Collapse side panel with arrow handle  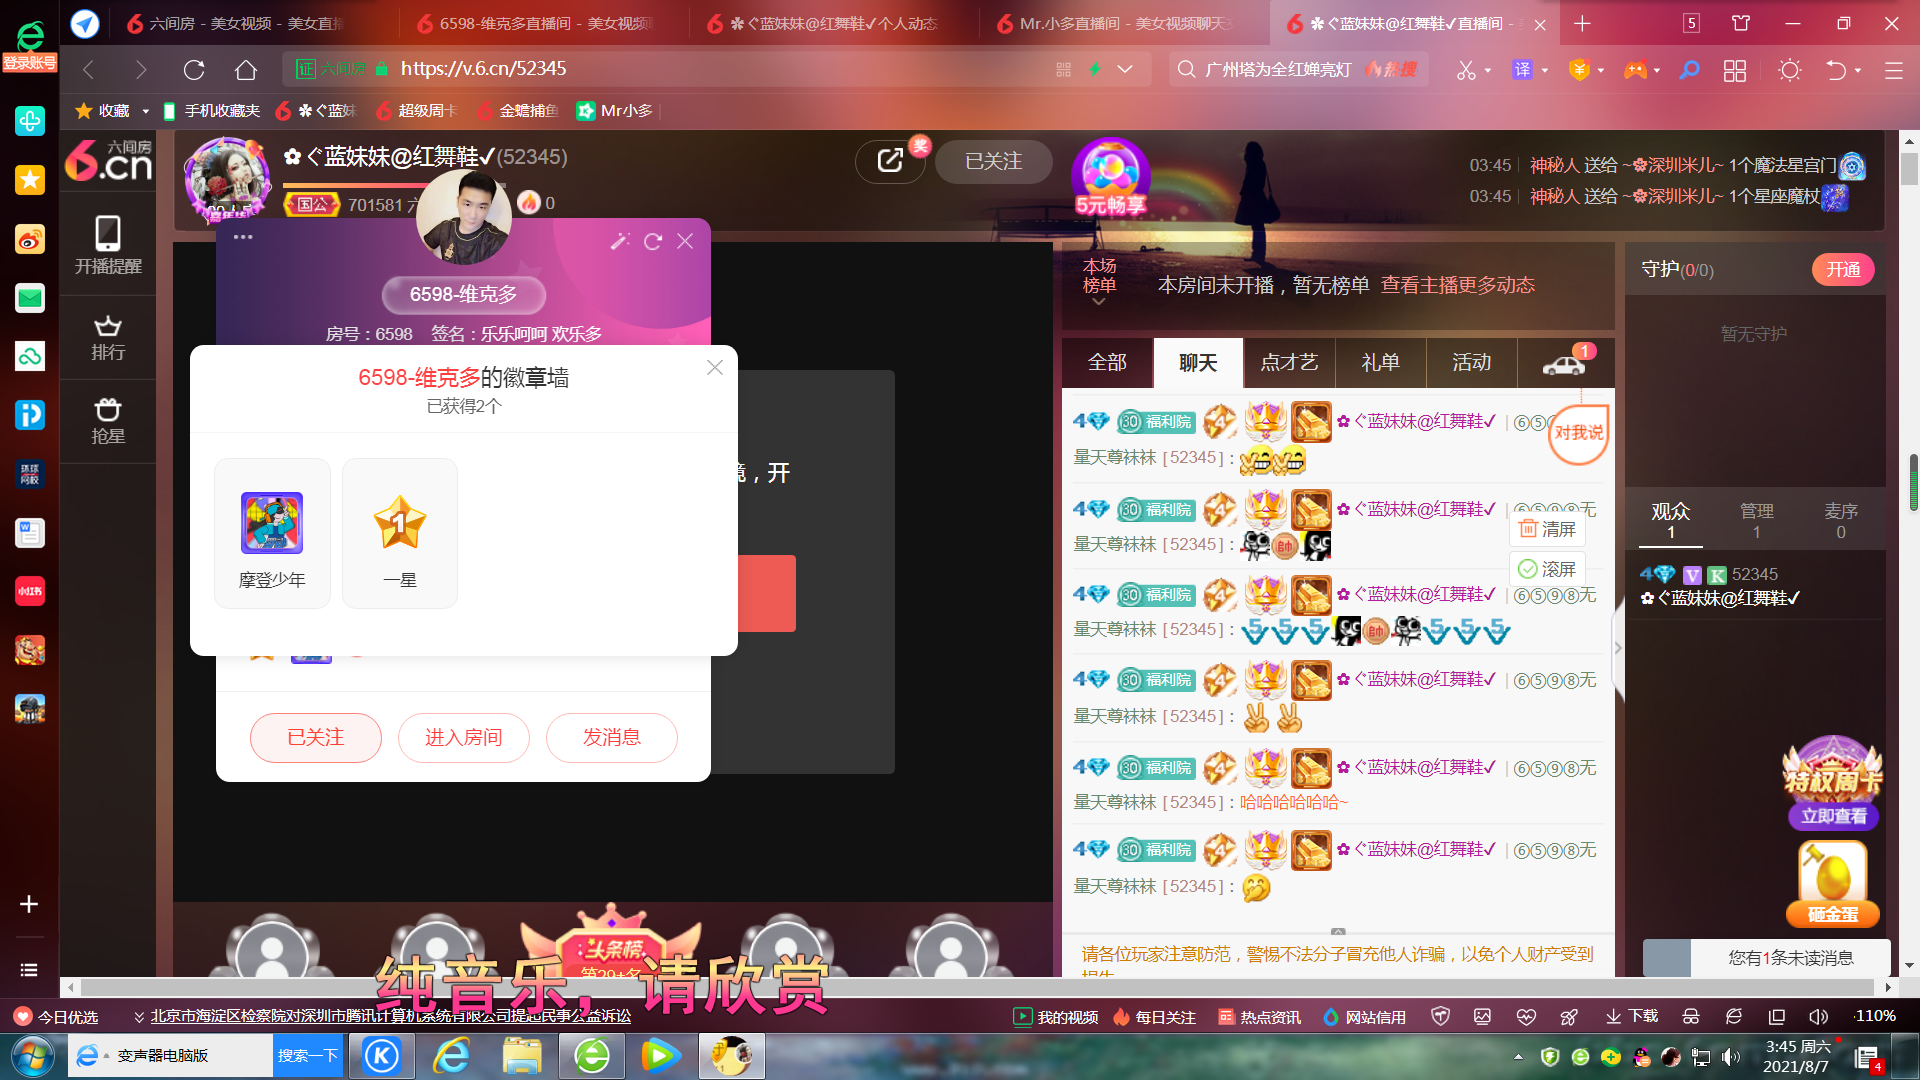[1618, 648]
